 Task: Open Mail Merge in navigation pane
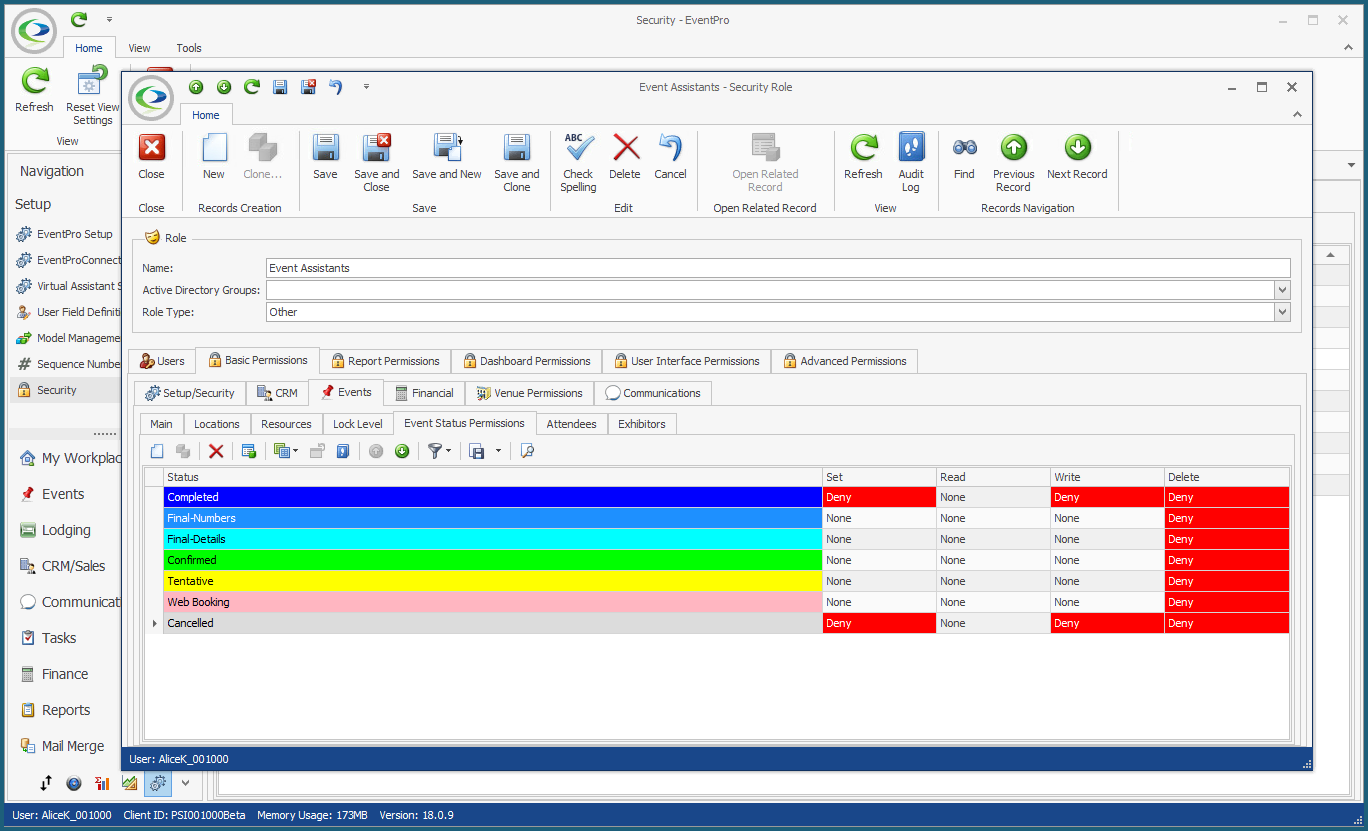pyautogui.click(x=73, y=746)
